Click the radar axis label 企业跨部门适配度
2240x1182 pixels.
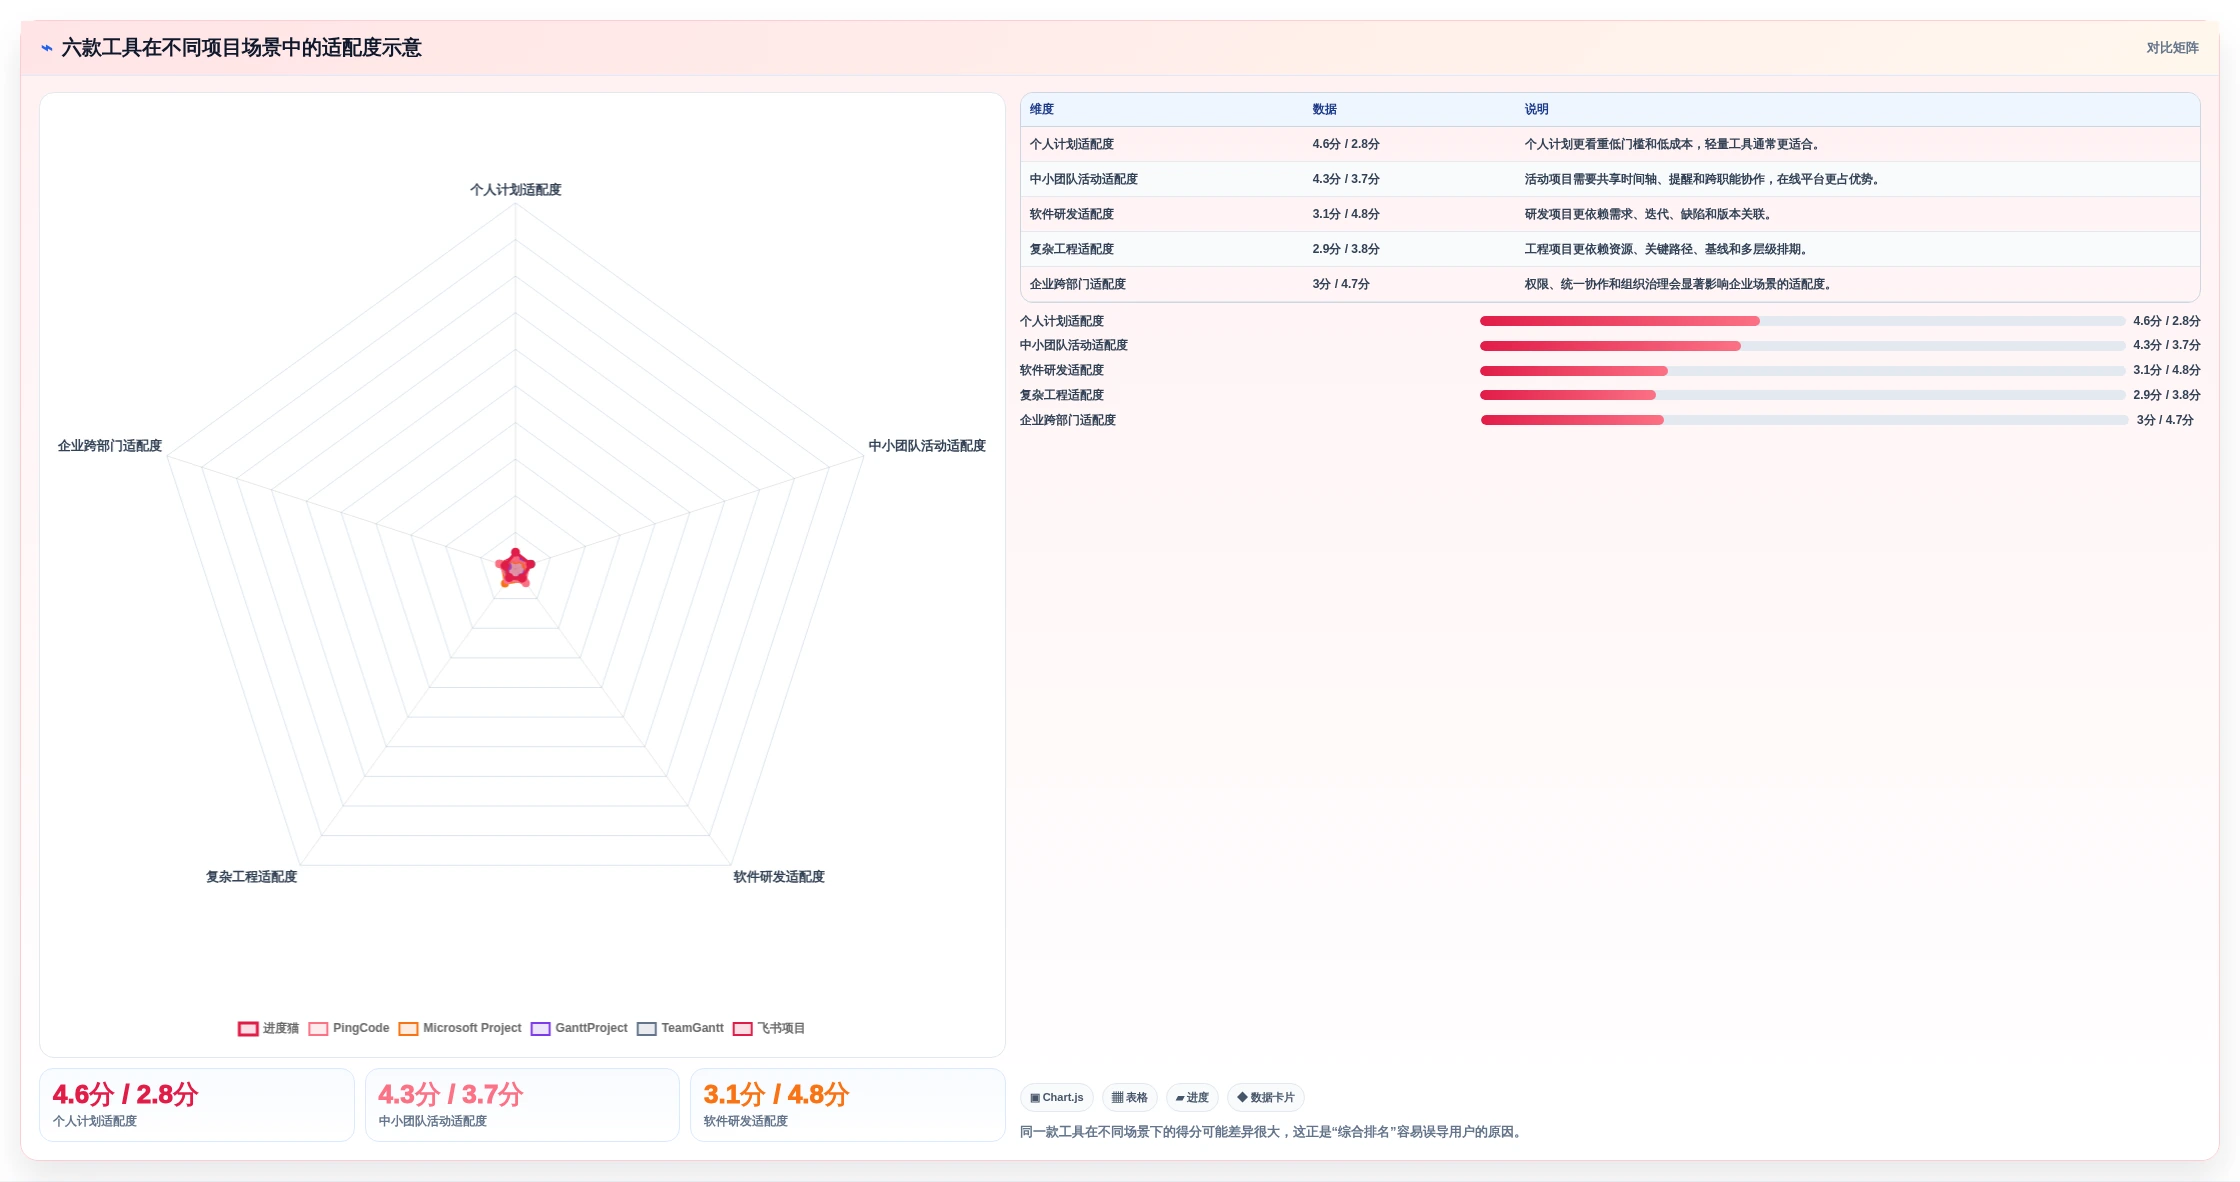110,446
